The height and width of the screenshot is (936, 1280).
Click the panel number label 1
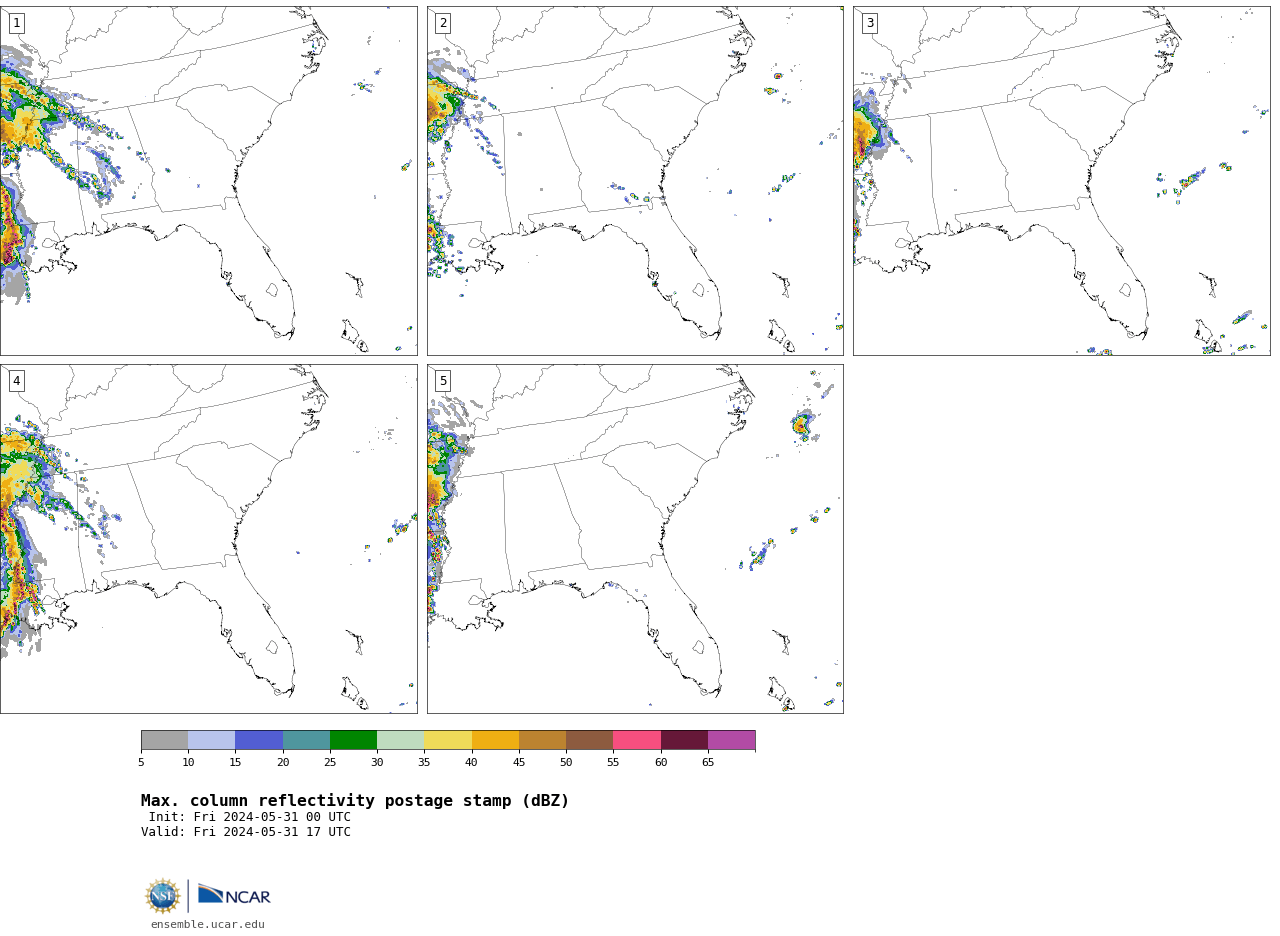click(16, 23)
